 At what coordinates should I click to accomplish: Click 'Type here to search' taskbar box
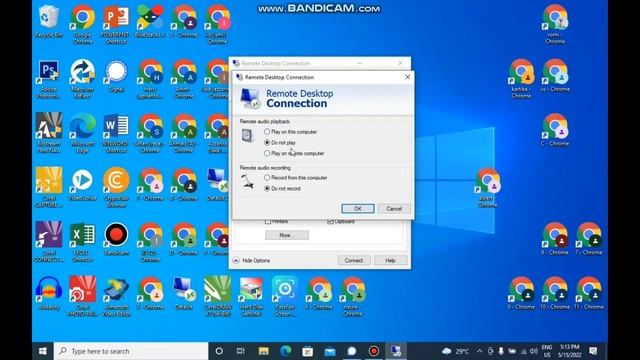point(131,351)
